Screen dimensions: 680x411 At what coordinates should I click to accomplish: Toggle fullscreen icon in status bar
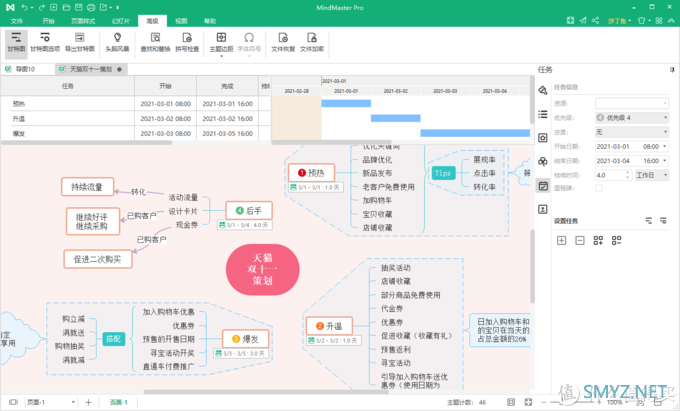[x=528, y=402]
